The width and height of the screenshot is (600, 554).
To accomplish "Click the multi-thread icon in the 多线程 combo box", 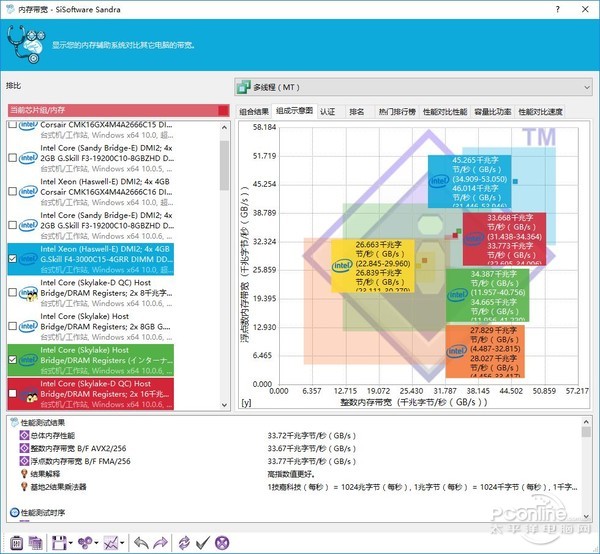I will (x=244, y=87).
